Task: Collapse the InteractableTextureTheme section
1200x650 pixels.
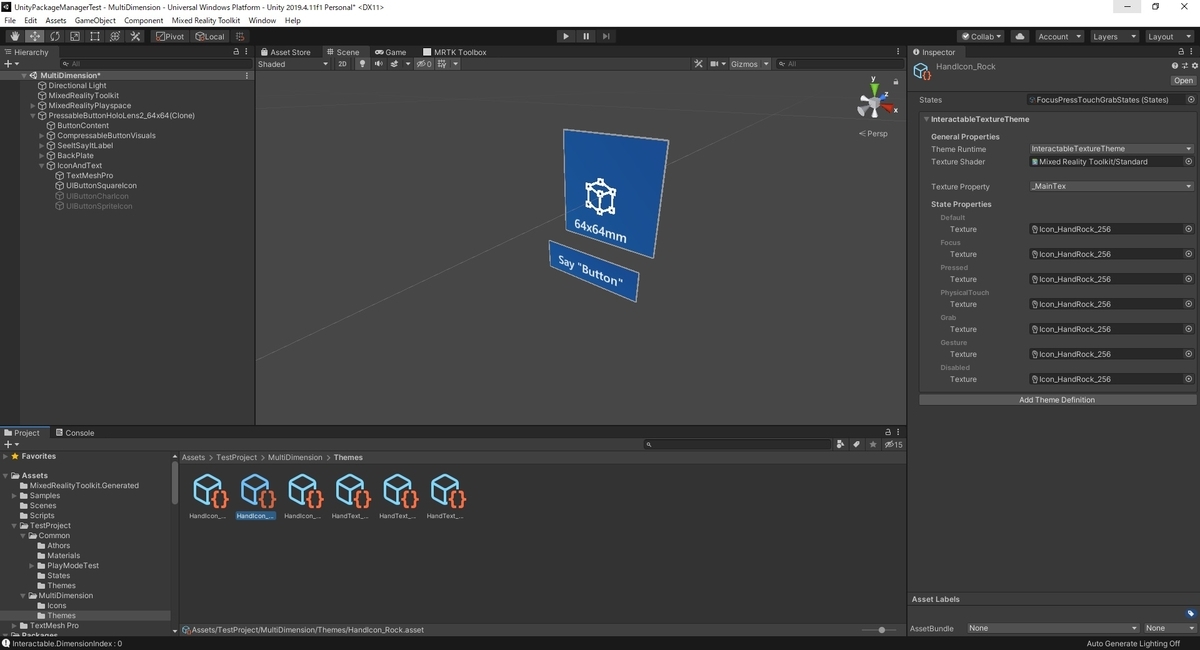Action: 926,119
